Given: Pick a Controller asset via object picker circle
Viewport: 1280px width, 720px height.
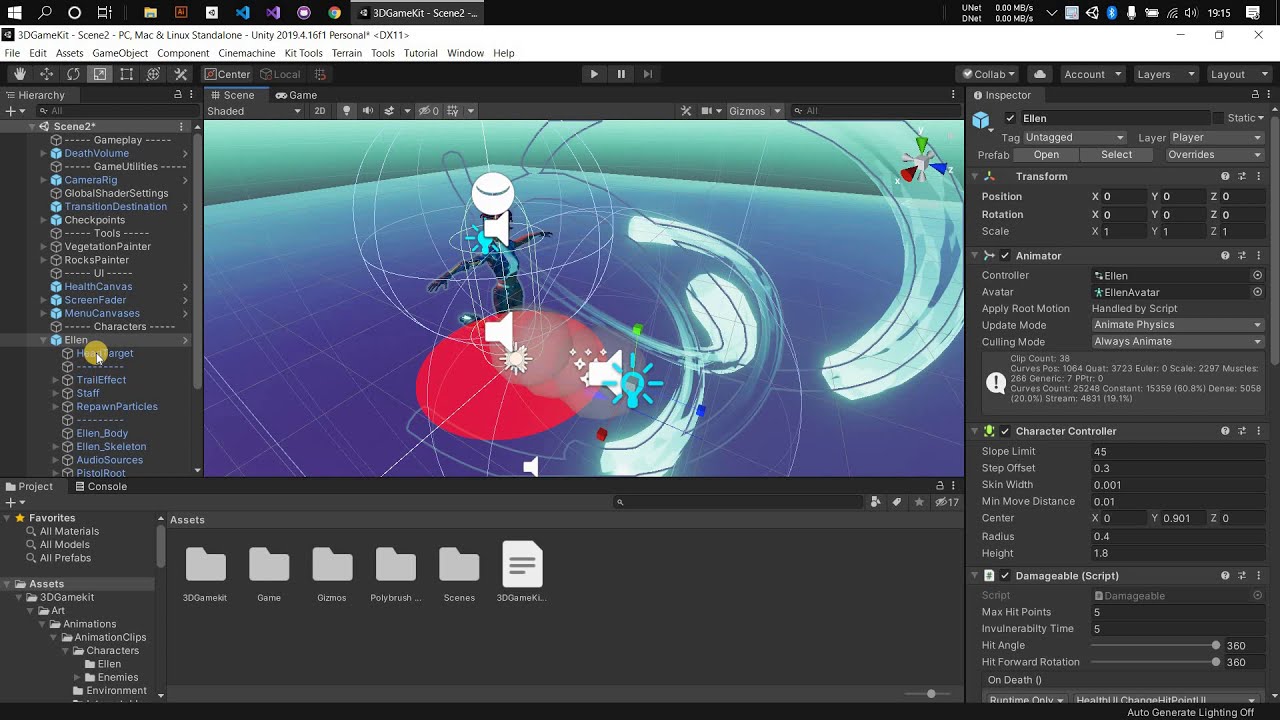Looking at the screenshot, I should pyautogui.click(x=1257, y=275).
